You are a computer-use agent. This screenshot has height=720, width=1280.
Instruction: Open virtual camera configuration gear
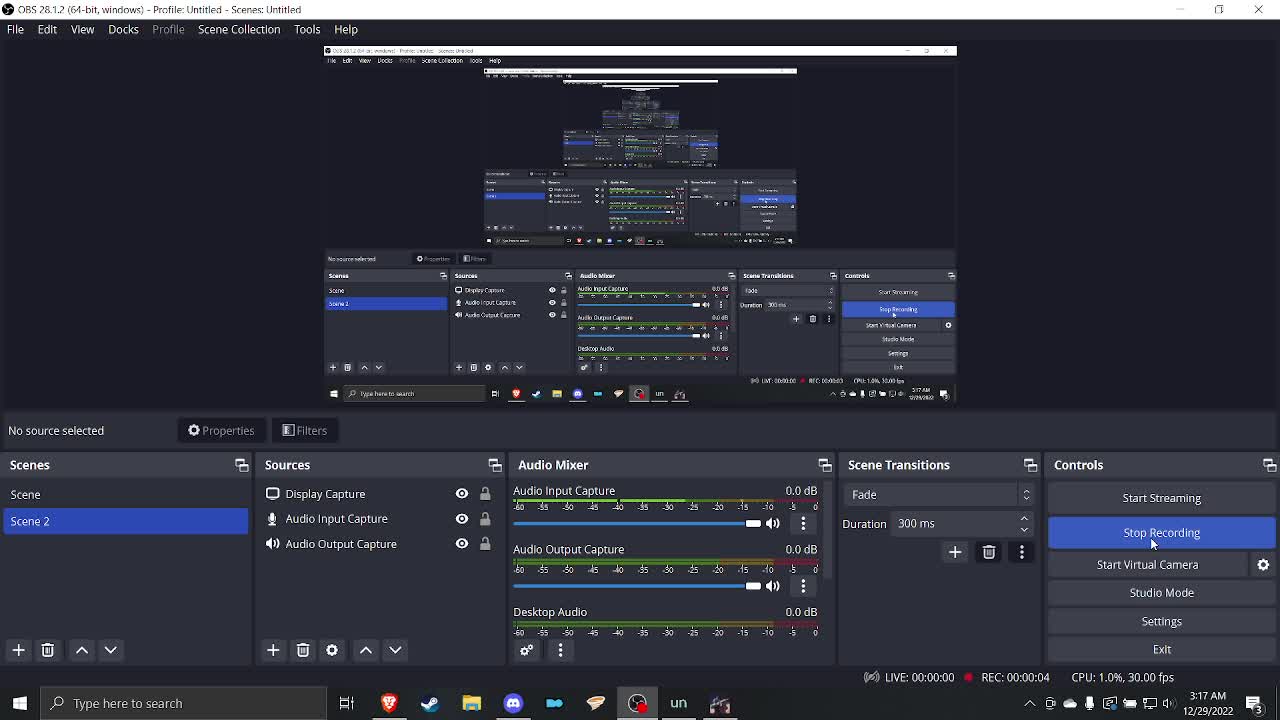coord(1263,565)
